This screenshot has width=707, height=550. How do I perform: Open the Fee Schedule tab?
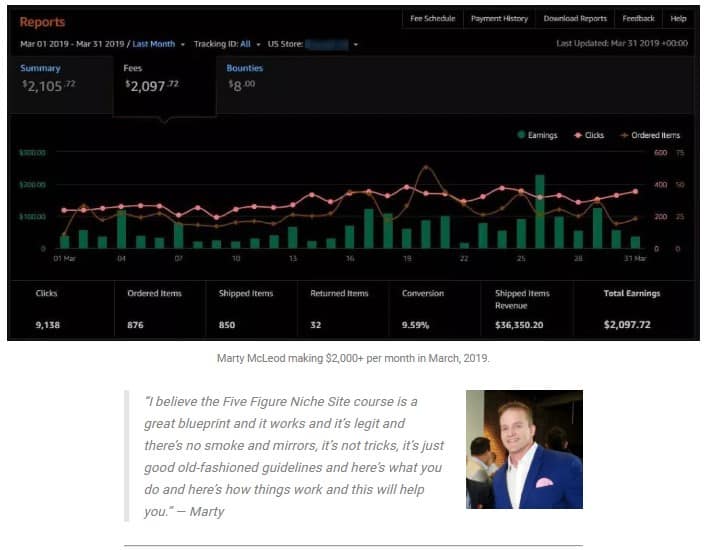[x=432, y=18]
